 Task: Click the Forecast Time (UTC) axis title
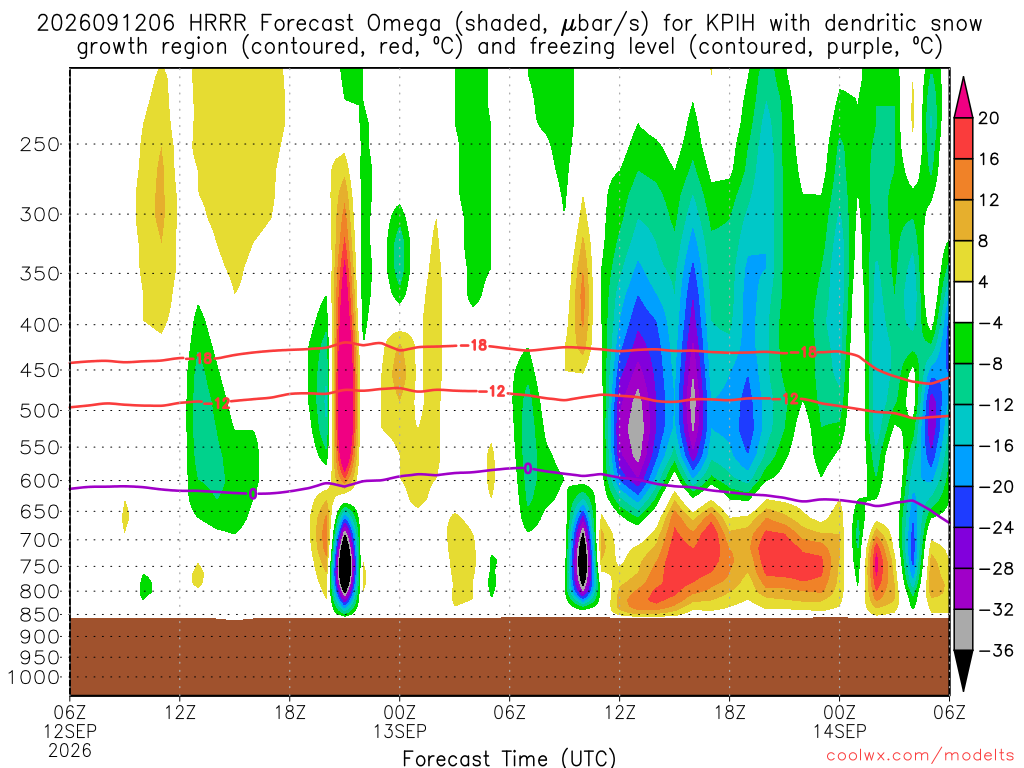pyautogui.click(x=509, y=758)
